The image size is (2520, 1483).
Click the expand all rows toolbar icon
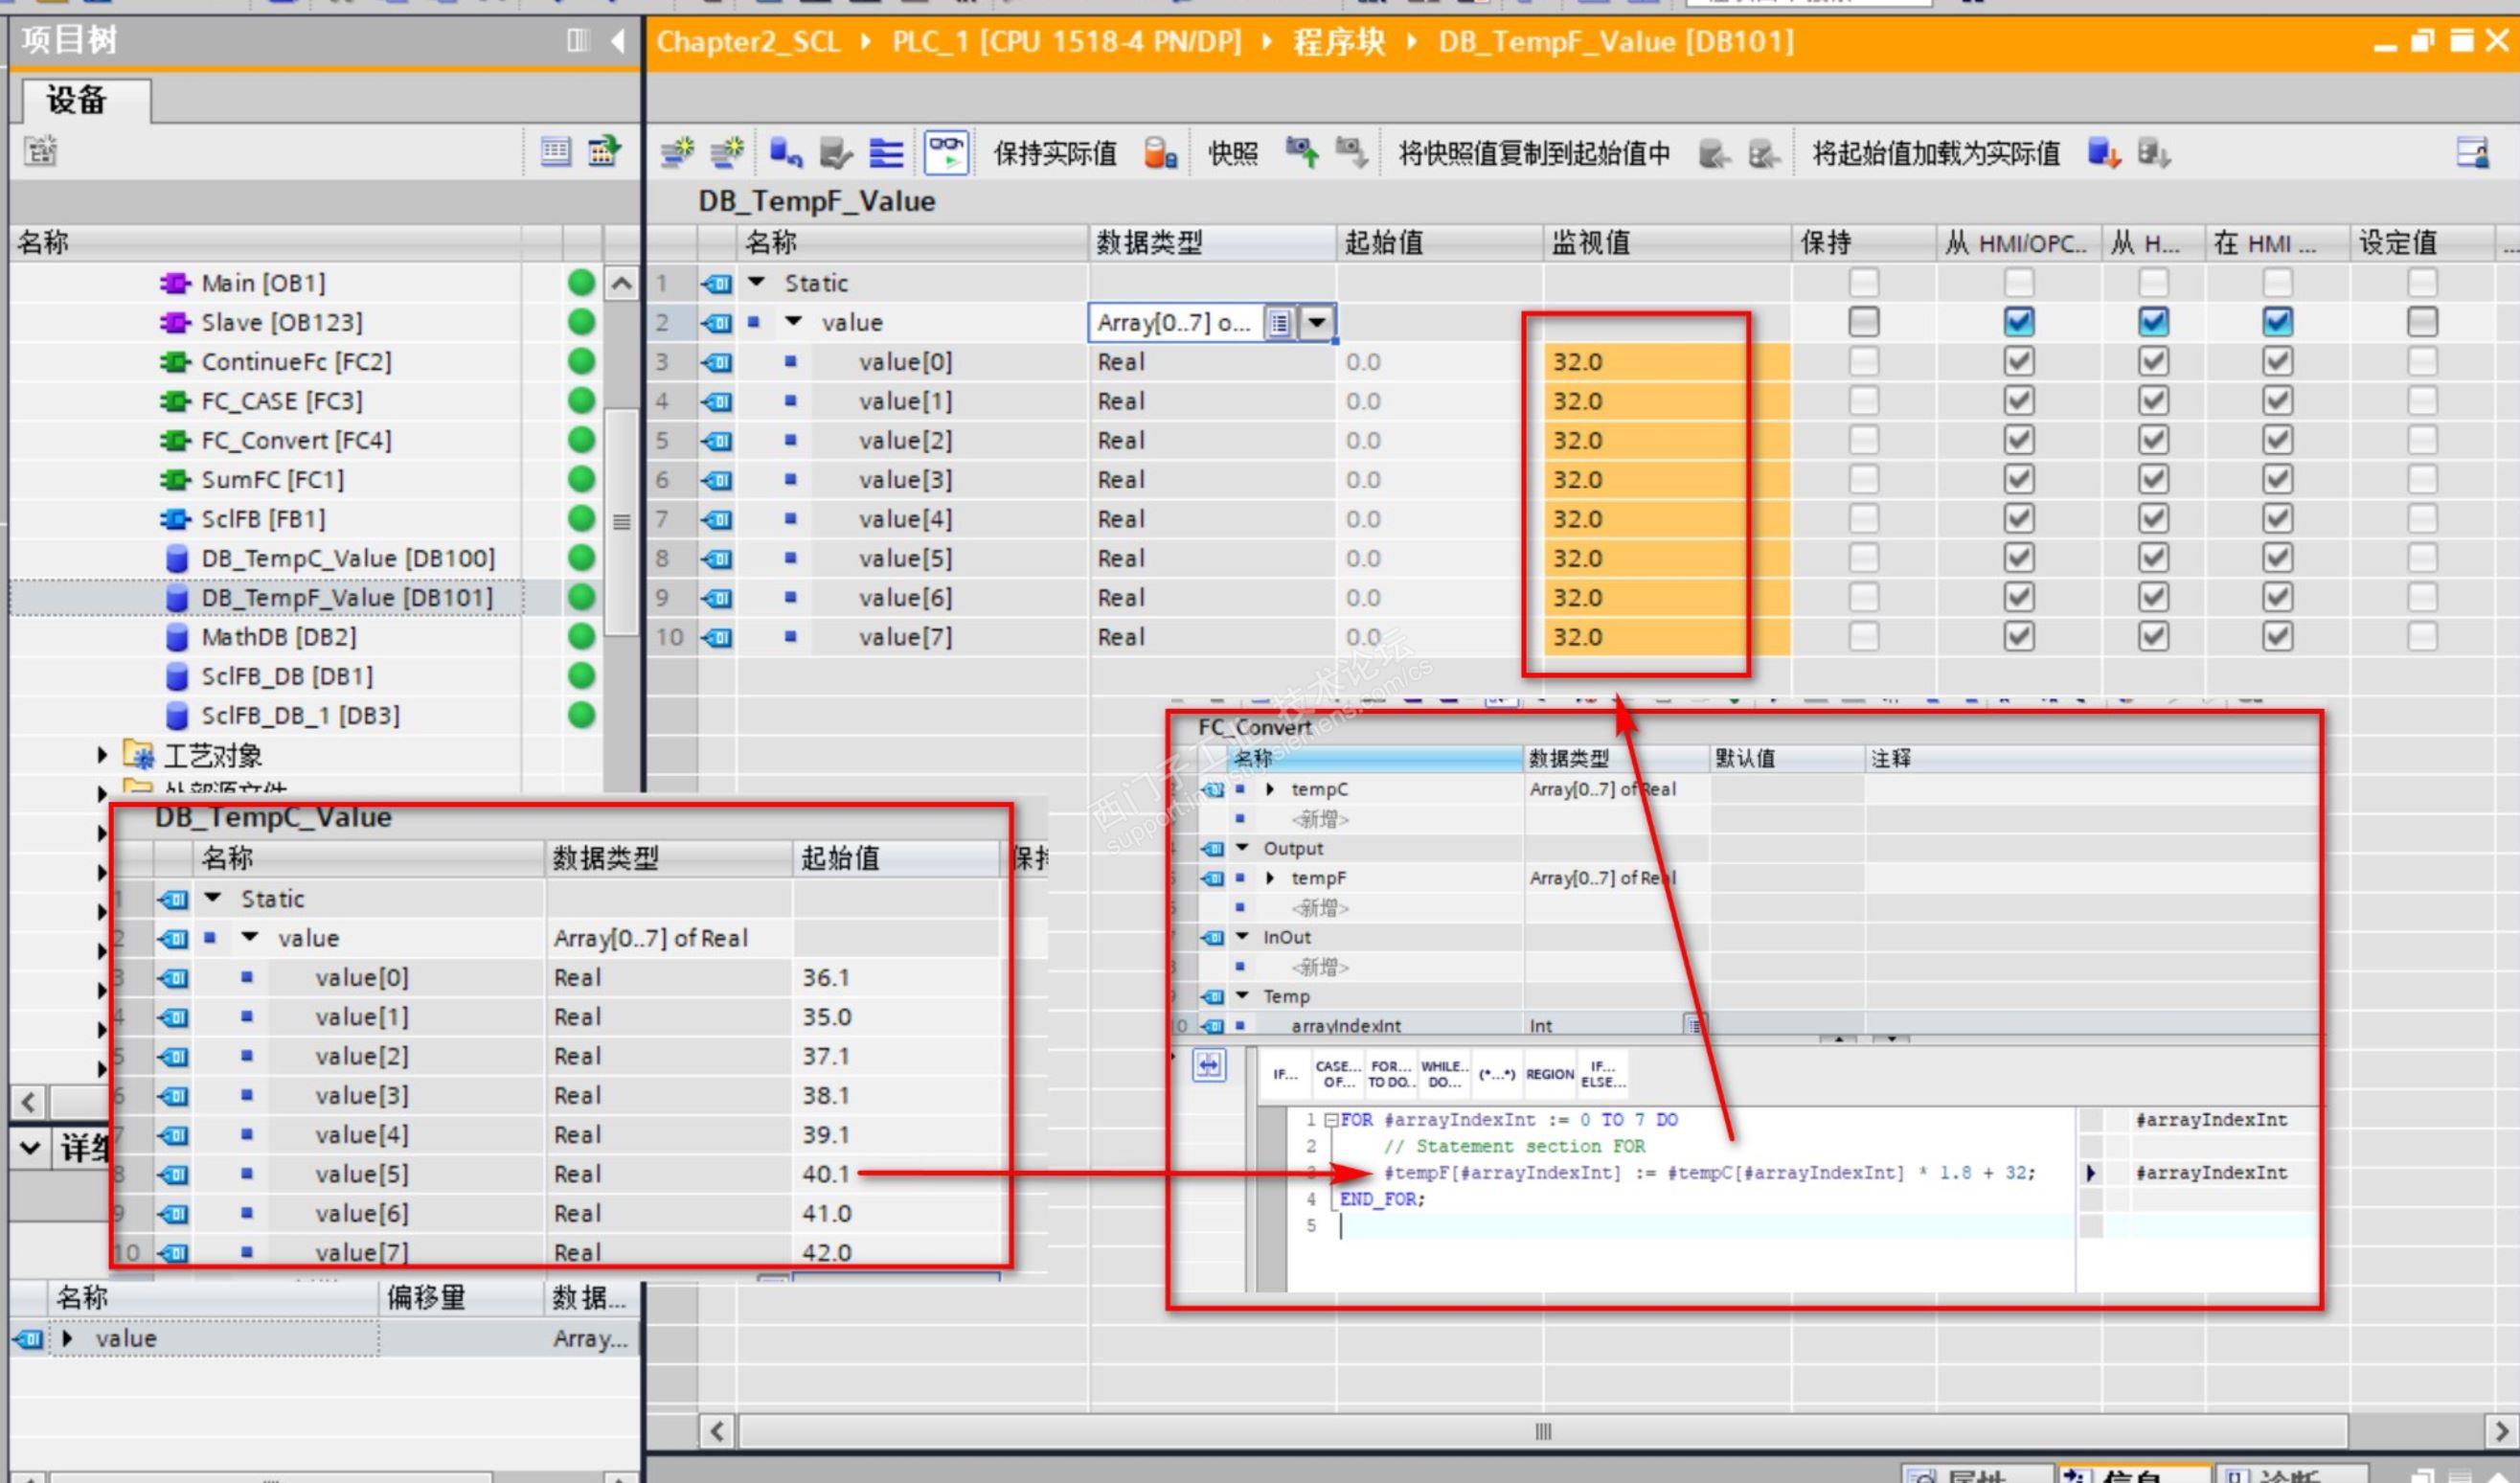[886, 153]
